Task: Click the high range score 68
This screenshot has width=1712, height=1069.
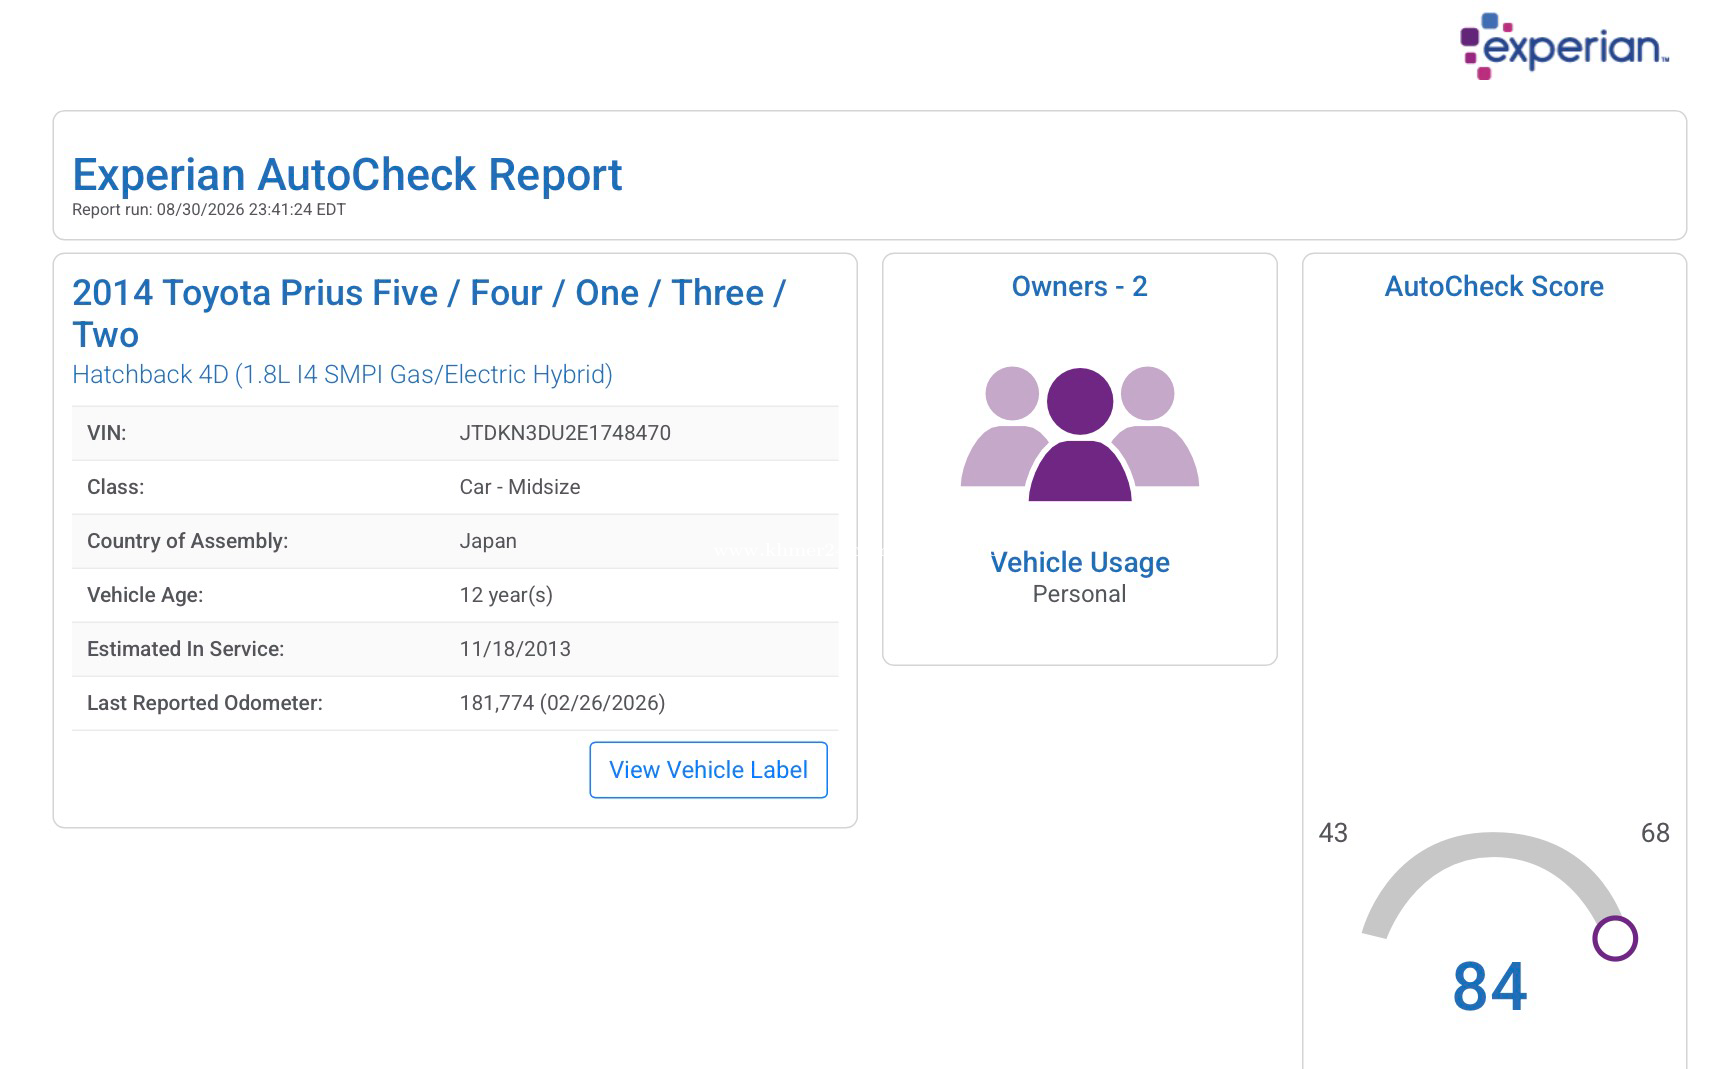Action: (x=1655, y=833)
